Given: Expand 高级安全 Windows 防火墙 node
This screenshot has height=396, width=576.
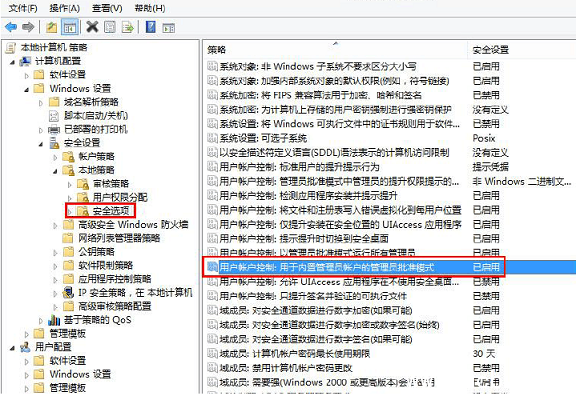Looking at the screenshot, I should [55, 225].
